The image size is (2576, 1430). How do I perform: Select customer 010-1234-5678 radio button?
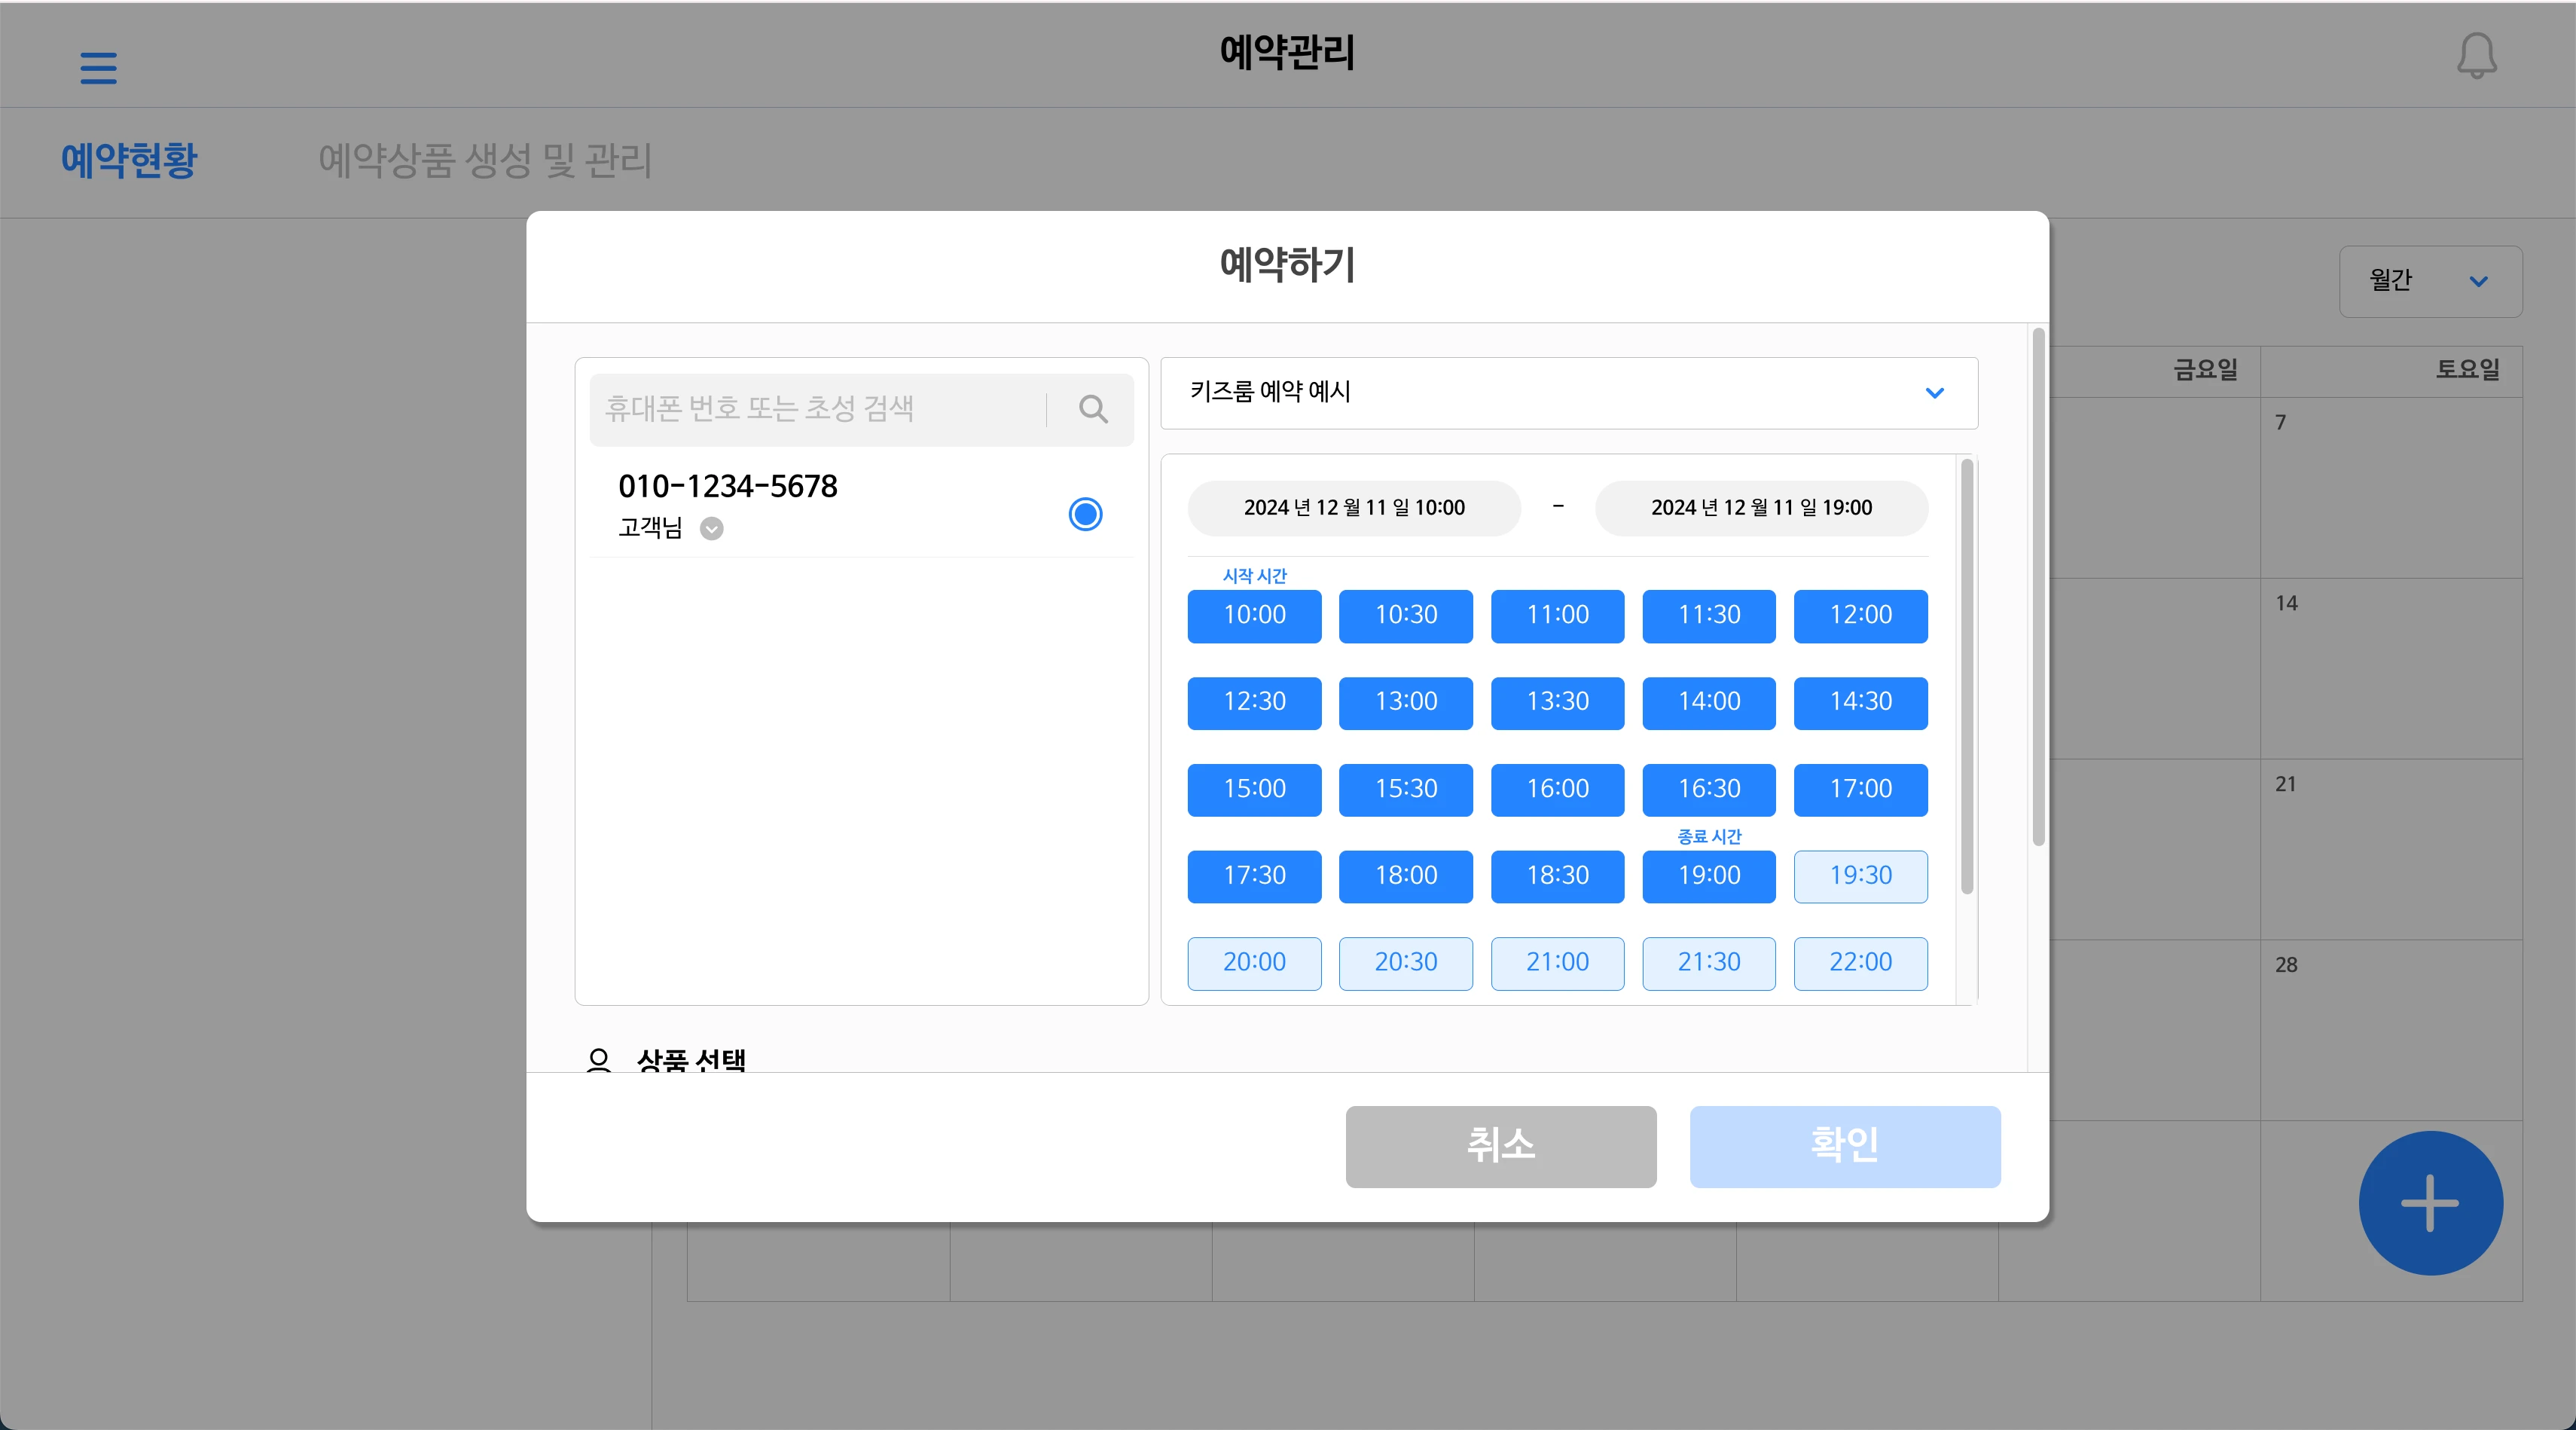(x=1085, y=514)
